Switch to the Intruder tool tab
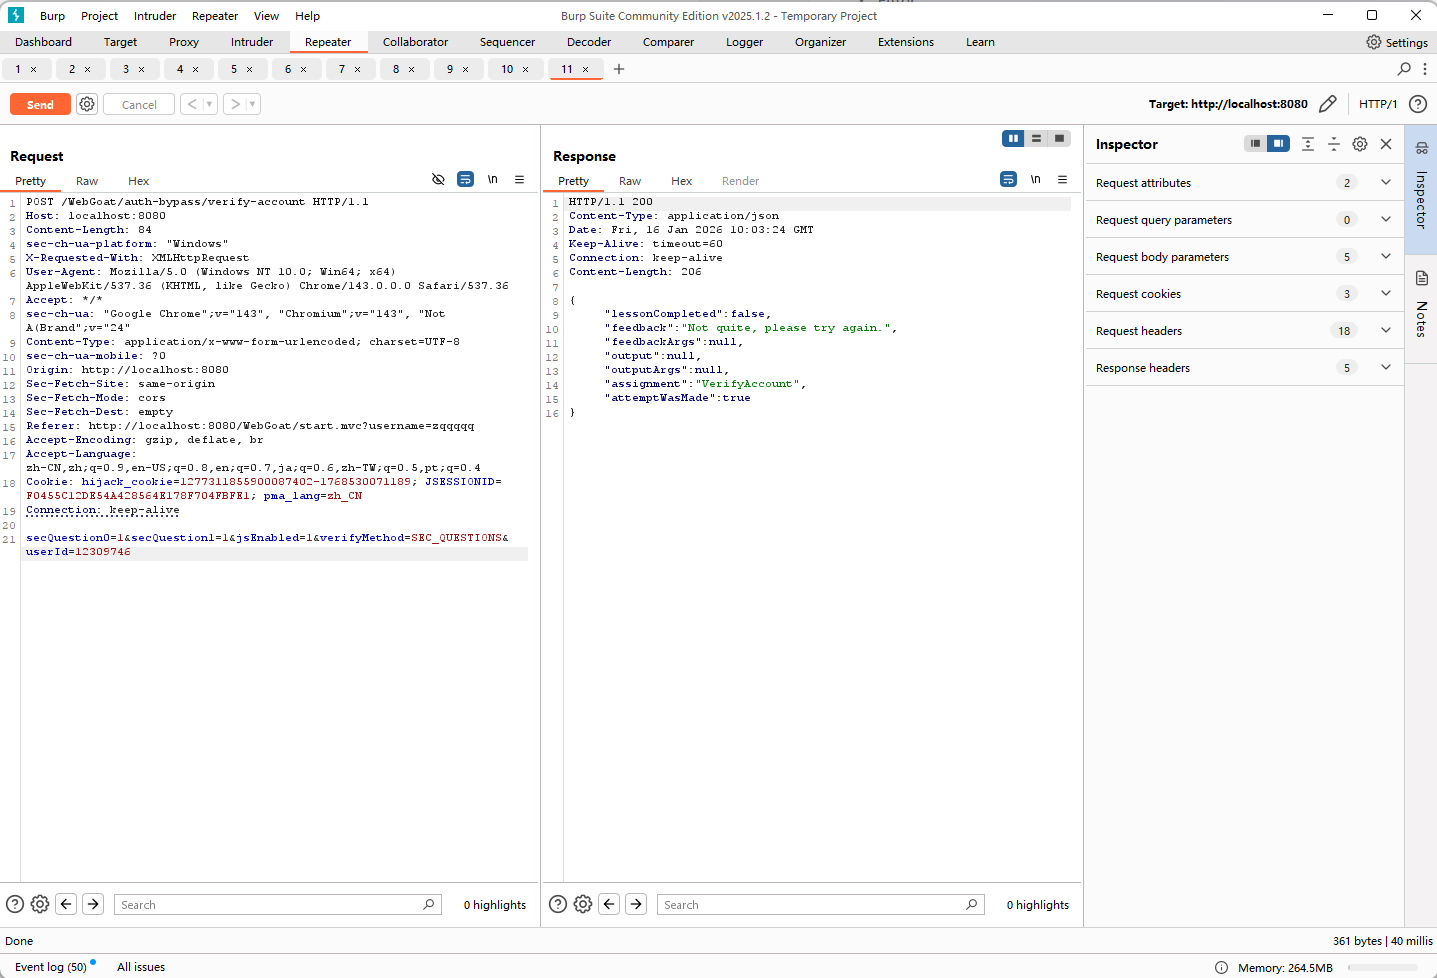This screenshot has width=1437, height=978. pyautogui.click(x=252, y=42)
